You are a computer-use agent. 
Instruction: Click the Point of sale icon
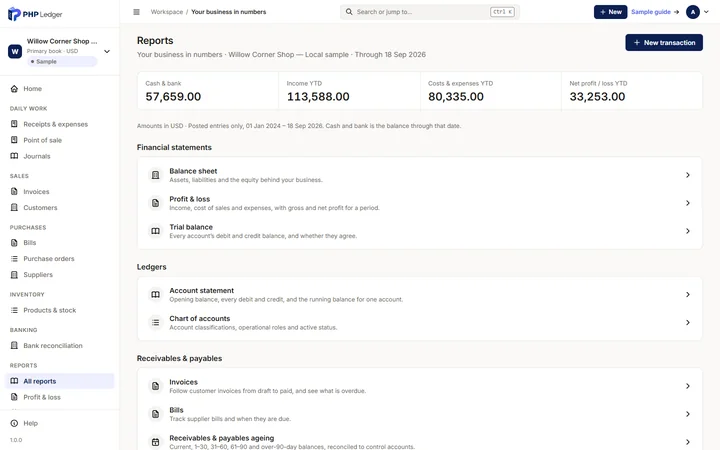(14, 140)
